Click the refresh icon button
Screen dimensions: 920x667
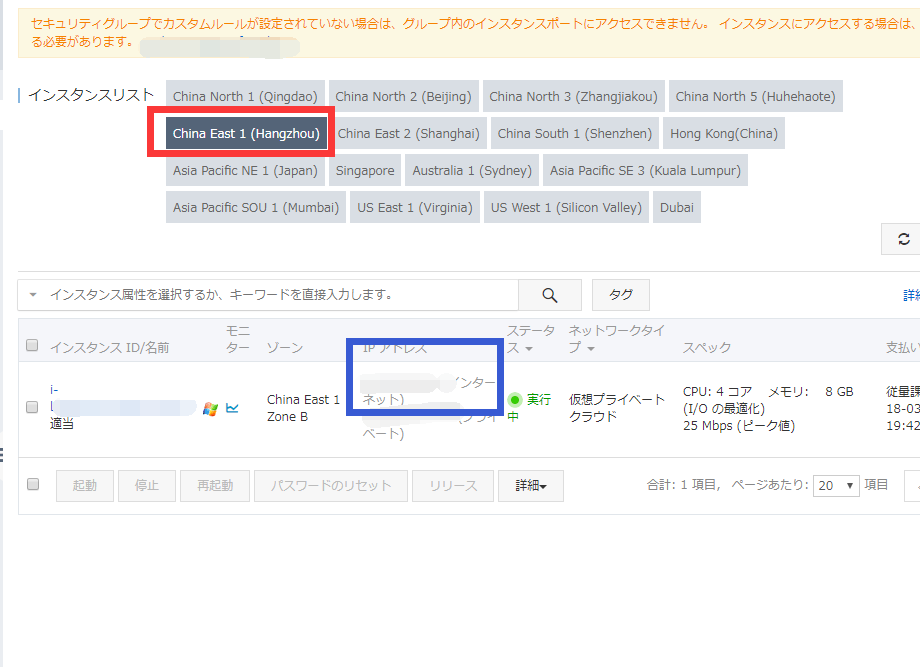tap(903, 239)
